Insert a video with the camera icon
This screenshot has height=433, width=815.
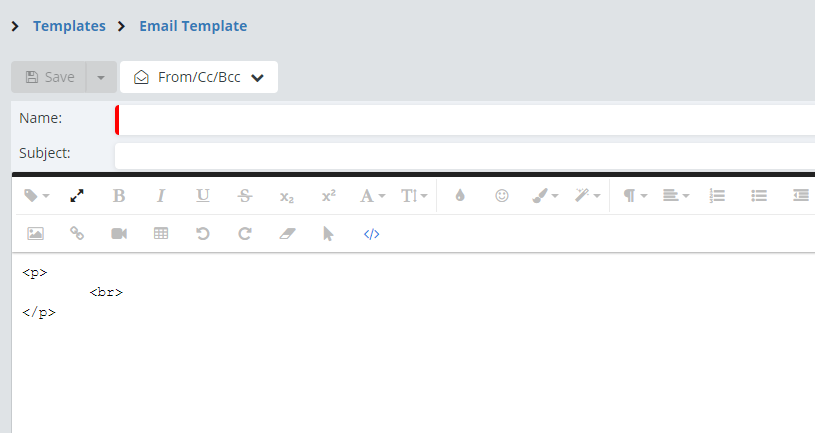tap(119, 234)
